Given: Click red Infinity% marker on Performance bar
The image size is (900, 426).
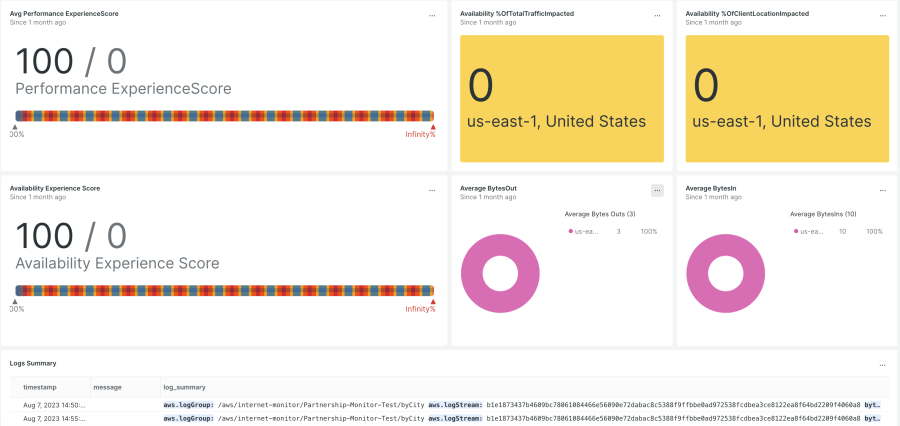Looking at the screenshot, I should point(433,127).
